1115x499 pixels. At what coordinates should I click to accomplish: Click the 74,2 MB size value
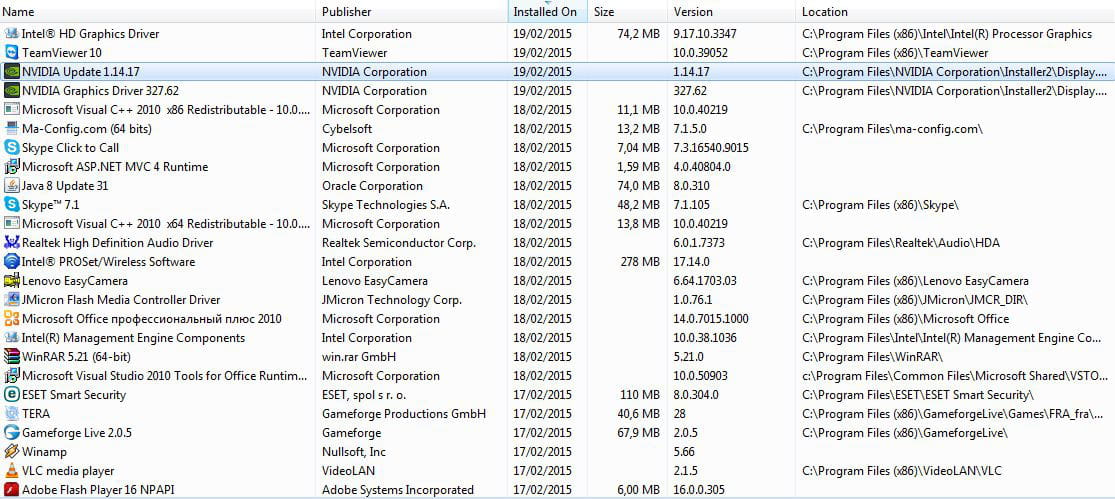[x=638, y=33]
